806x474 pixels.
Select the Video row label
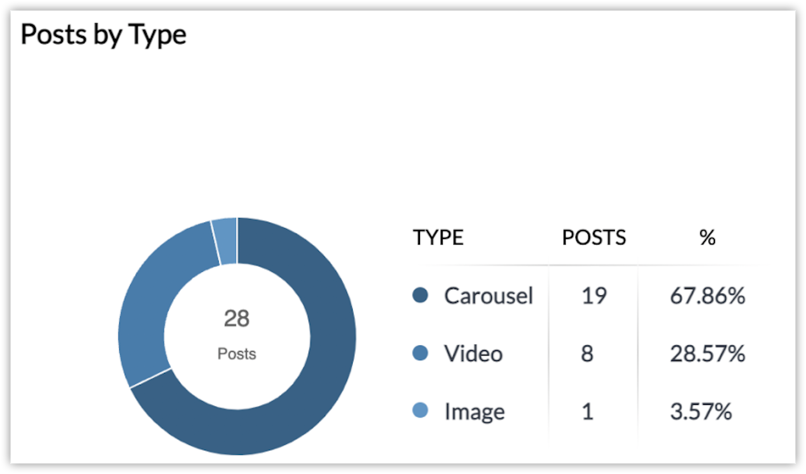click(473, 354)
